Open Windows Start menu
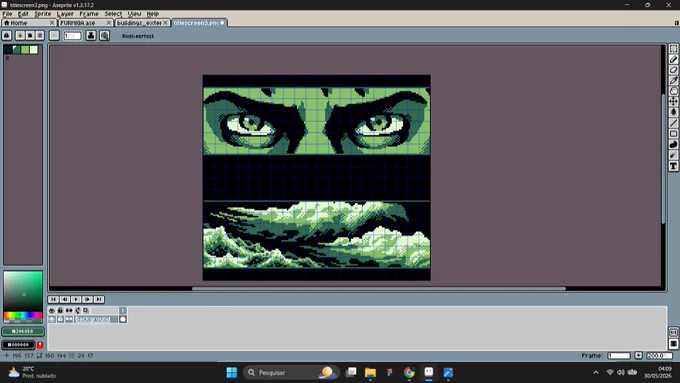This screenshot has height=383, width=680. pos(232,373)
